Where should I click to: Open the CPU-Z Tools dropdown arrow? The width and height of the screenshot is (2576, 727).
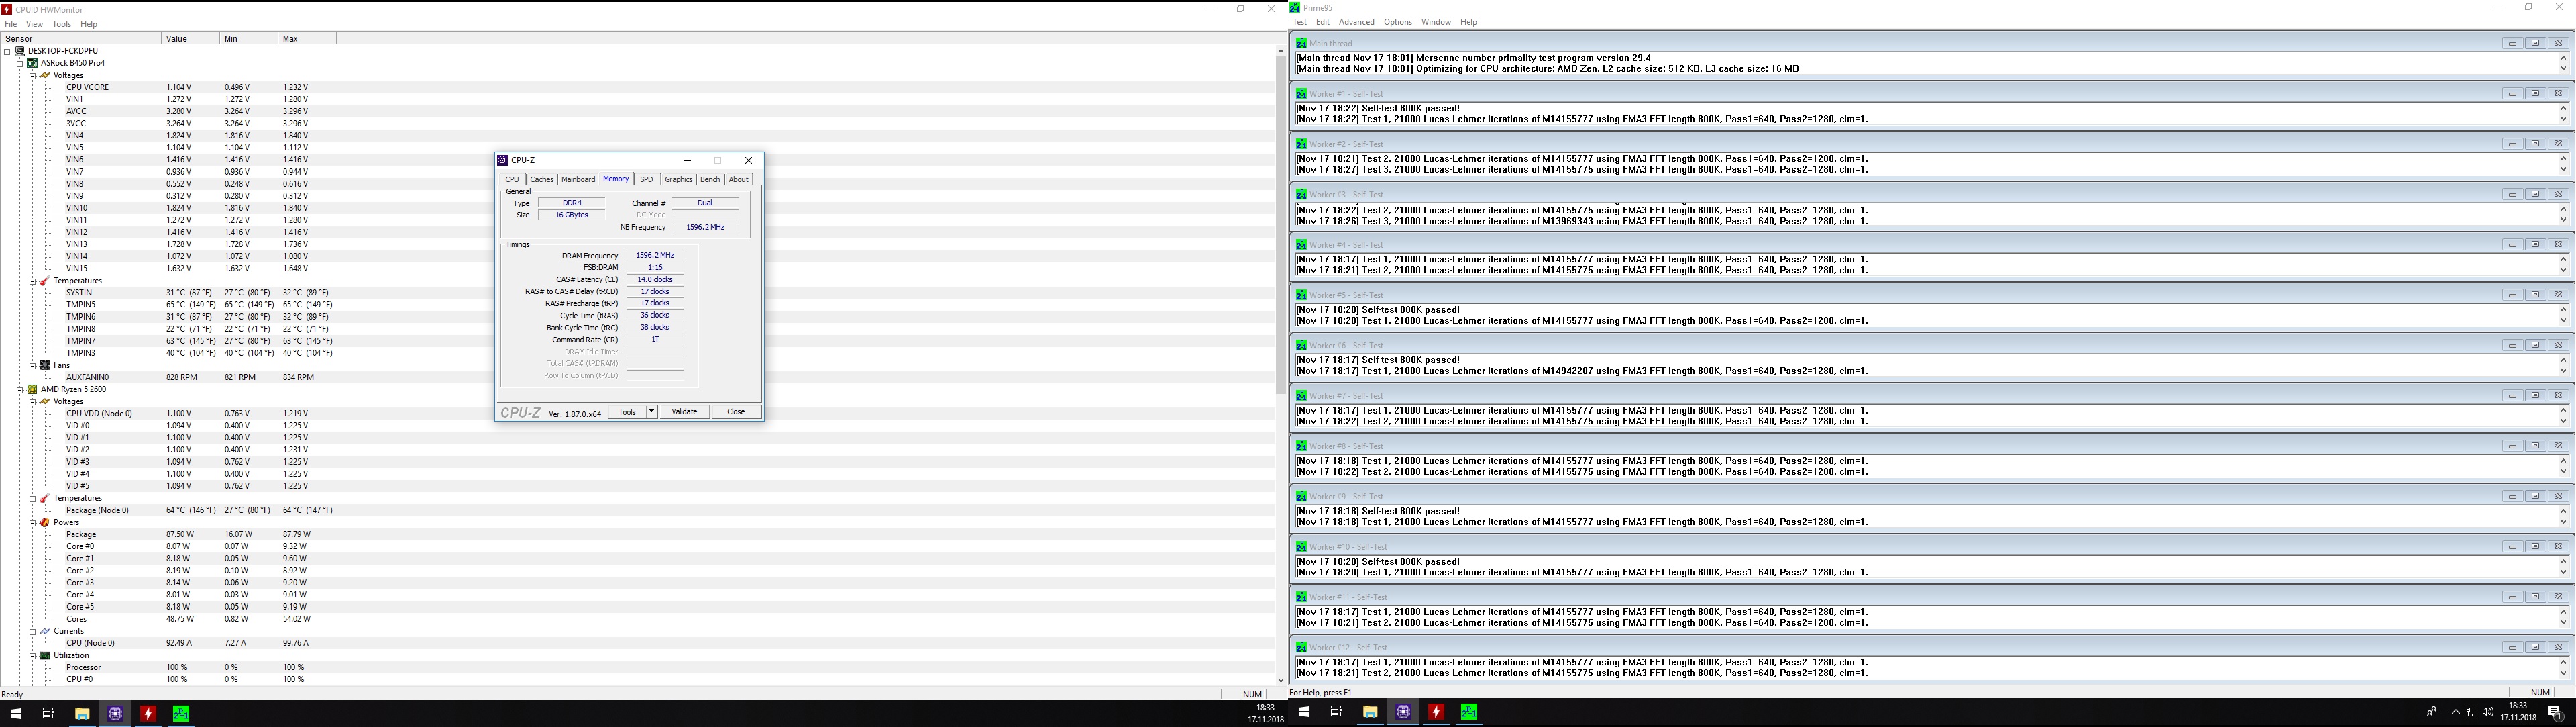[x=651, y=411]
